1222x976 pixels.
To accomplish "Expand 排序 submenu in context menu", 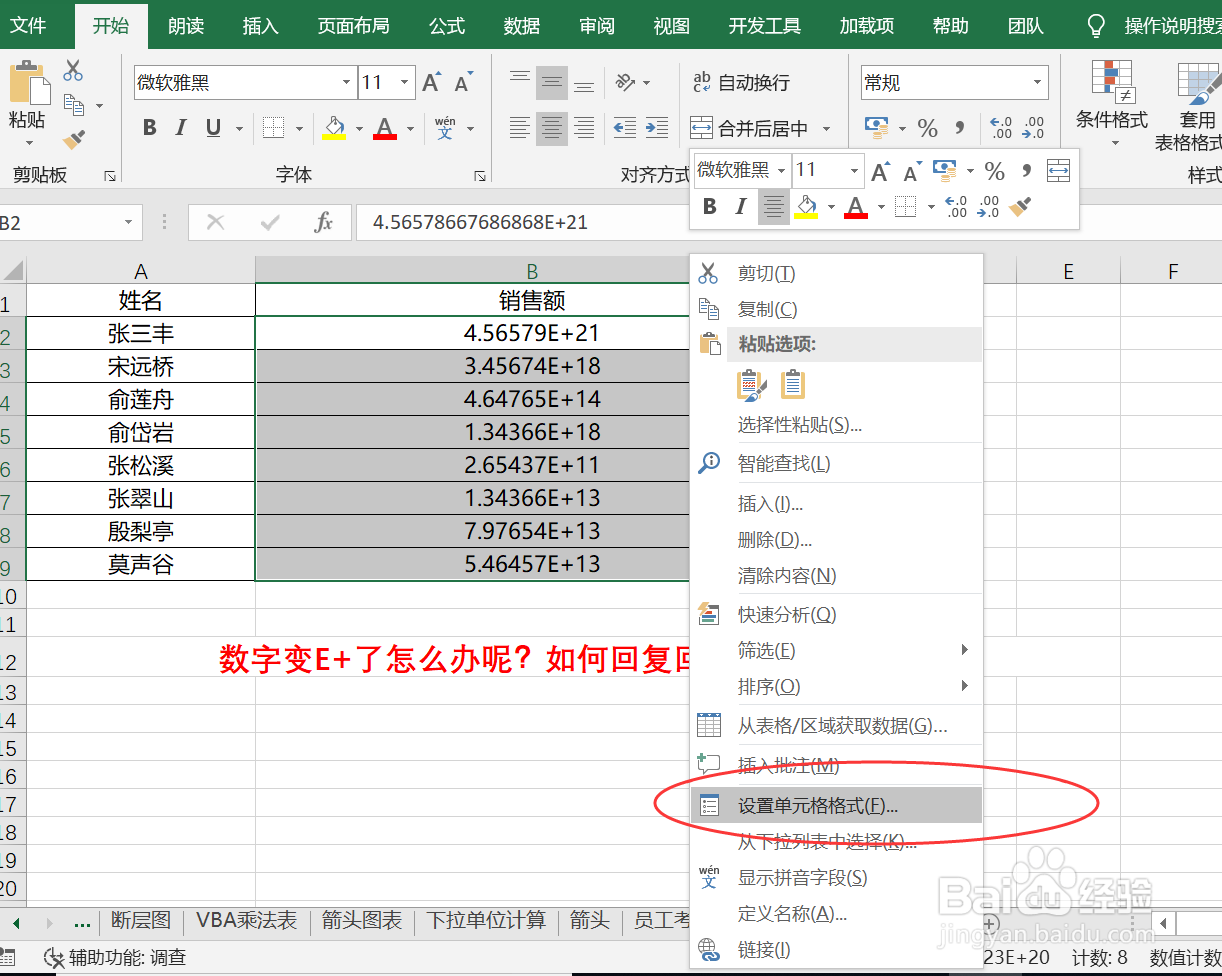I will point(836,687).
